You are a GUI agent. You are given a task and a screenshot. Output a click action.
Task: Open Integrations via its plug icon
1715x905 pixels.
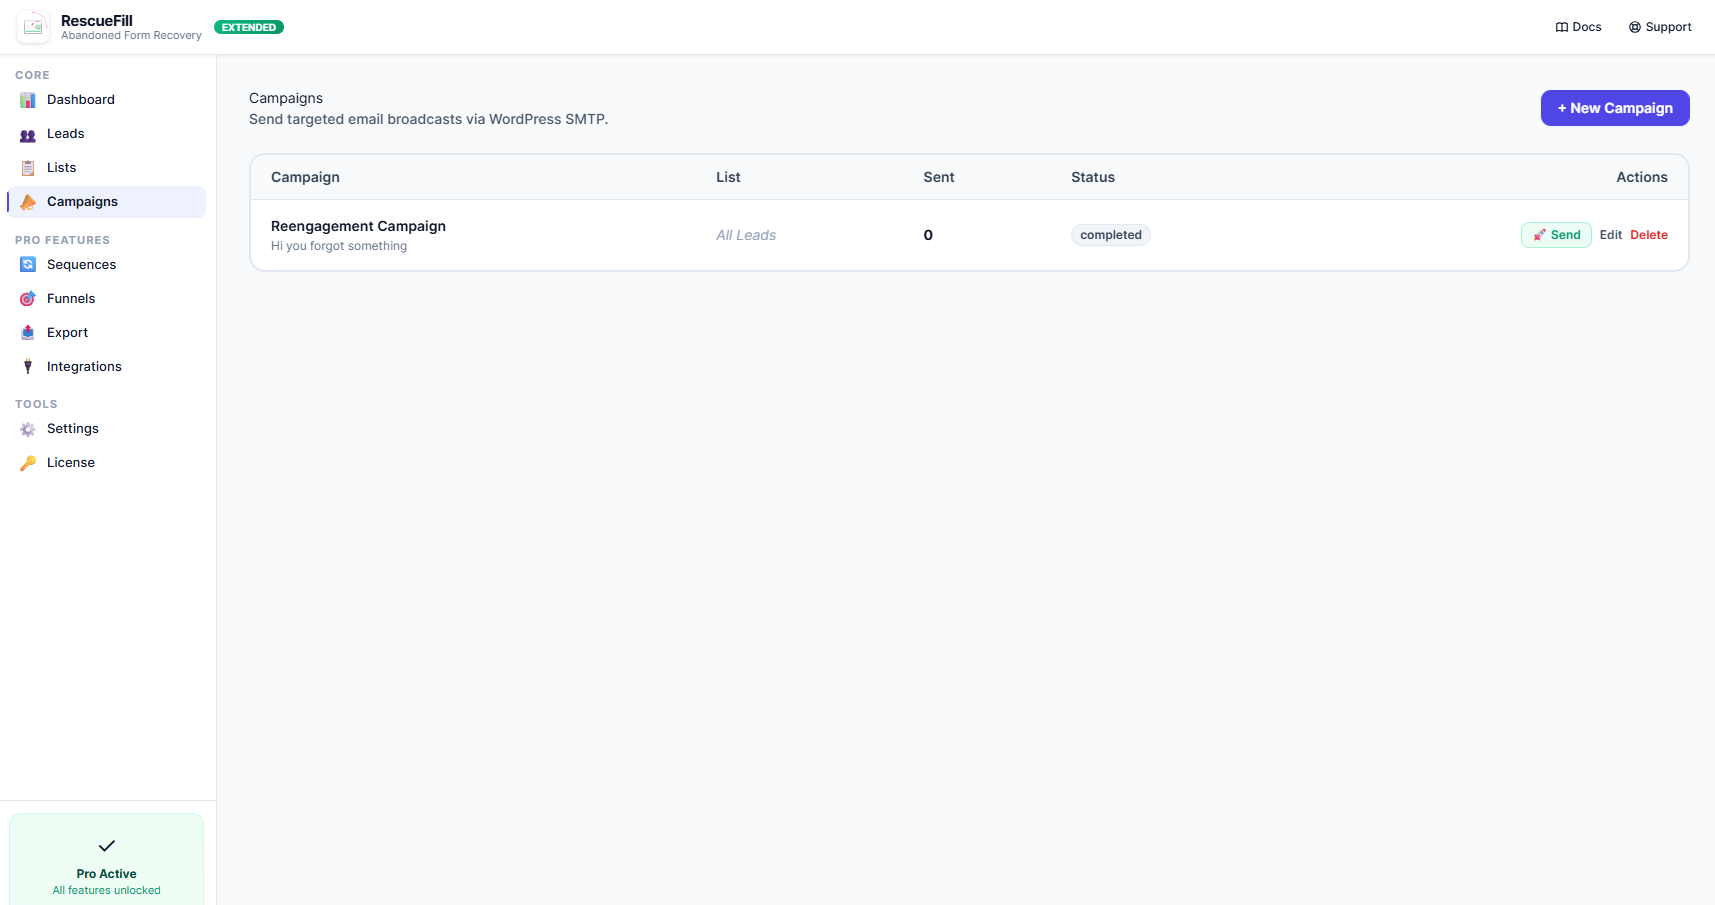click(27, 366)
